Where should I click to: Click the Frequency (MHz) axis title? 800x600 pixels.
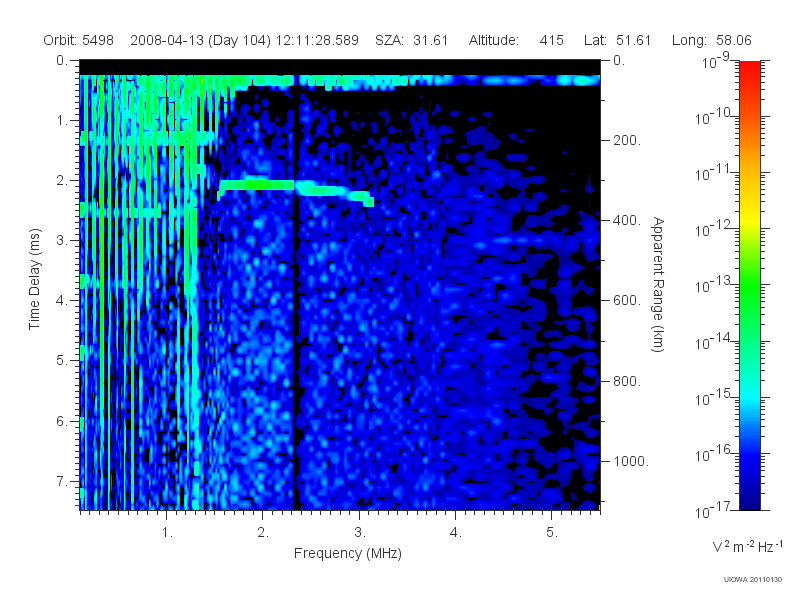pos(348,554)
